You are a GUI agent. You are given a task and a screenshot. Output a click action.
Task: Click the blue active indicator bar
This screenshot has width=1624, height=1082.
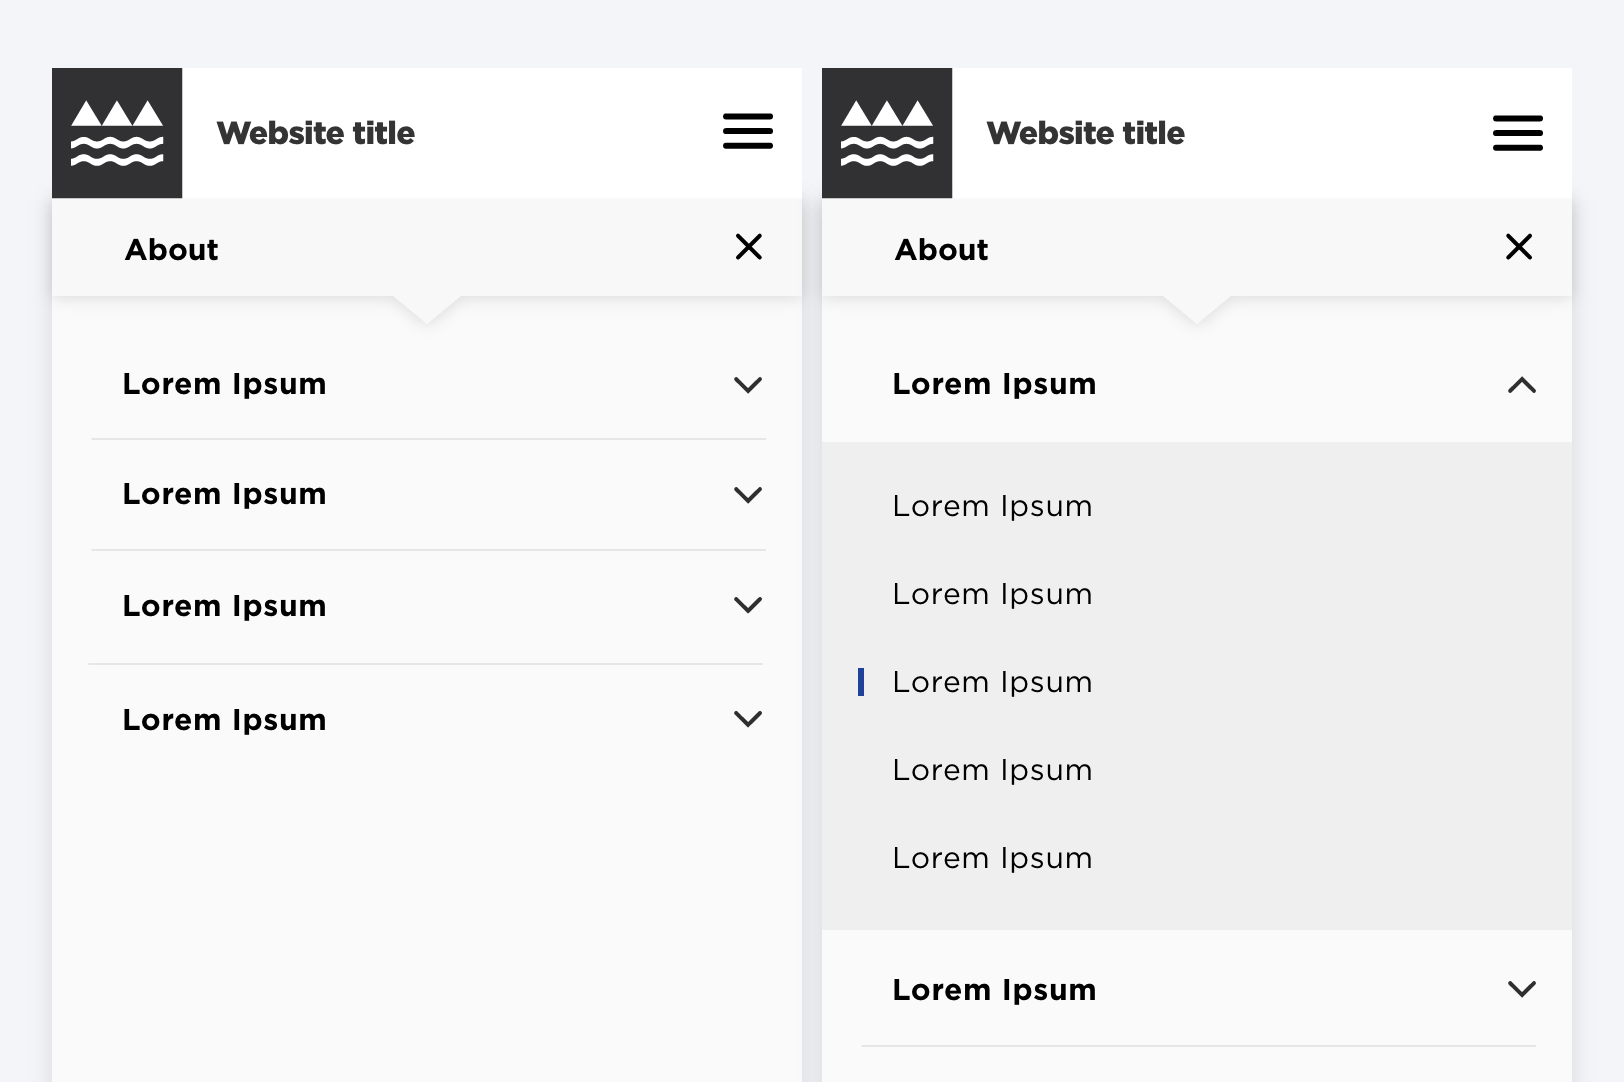click(x=863, y=681)
